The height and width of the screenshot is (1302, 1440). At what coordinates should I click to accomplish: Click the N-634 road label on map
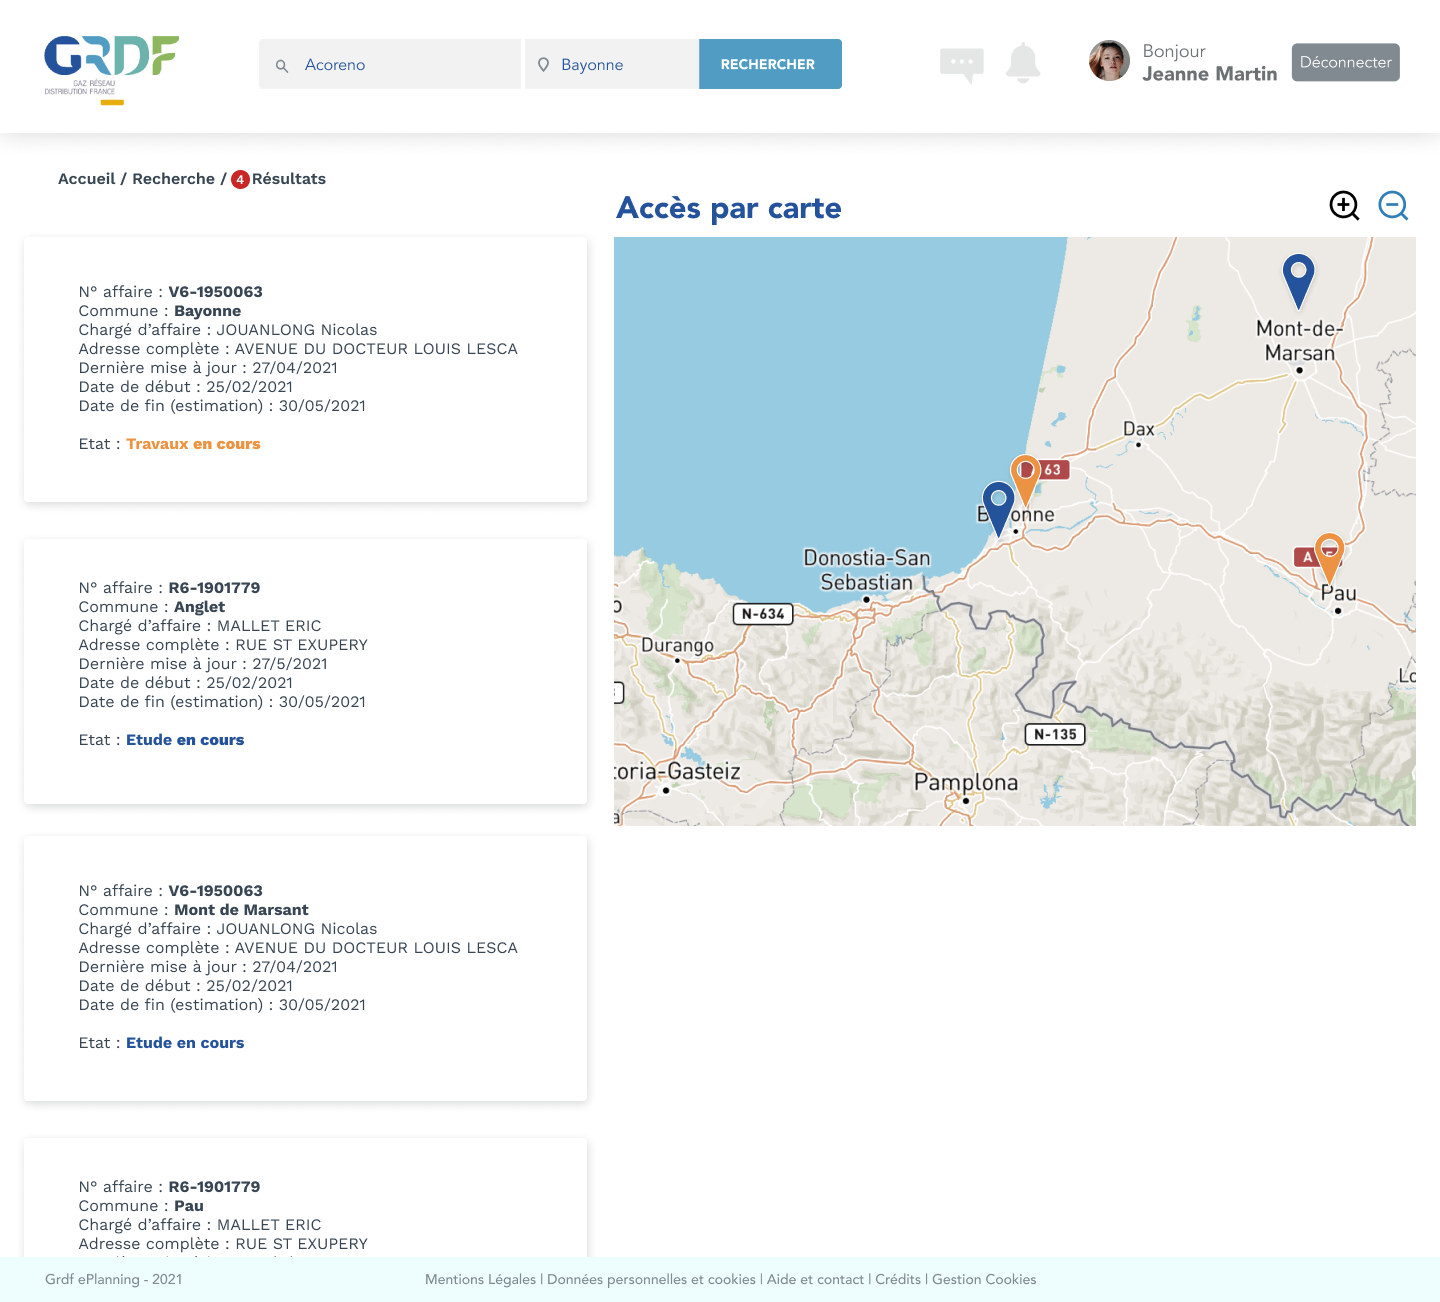click(763, 614)
